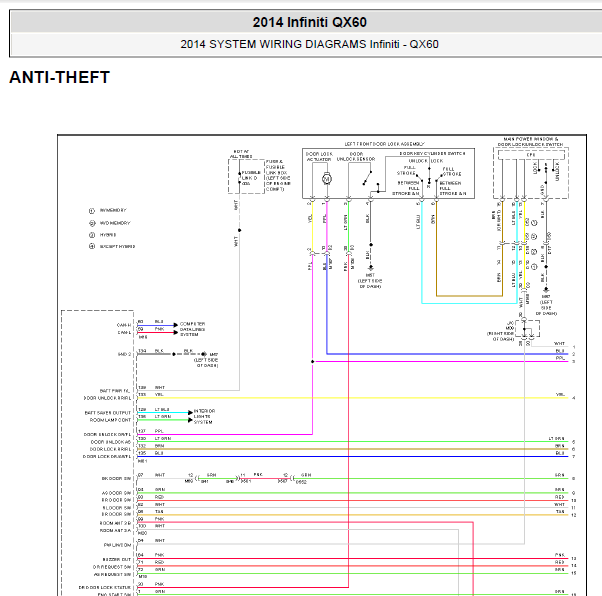Click the "HOT AT ALL TIMES" label

(x=241, y=154)
